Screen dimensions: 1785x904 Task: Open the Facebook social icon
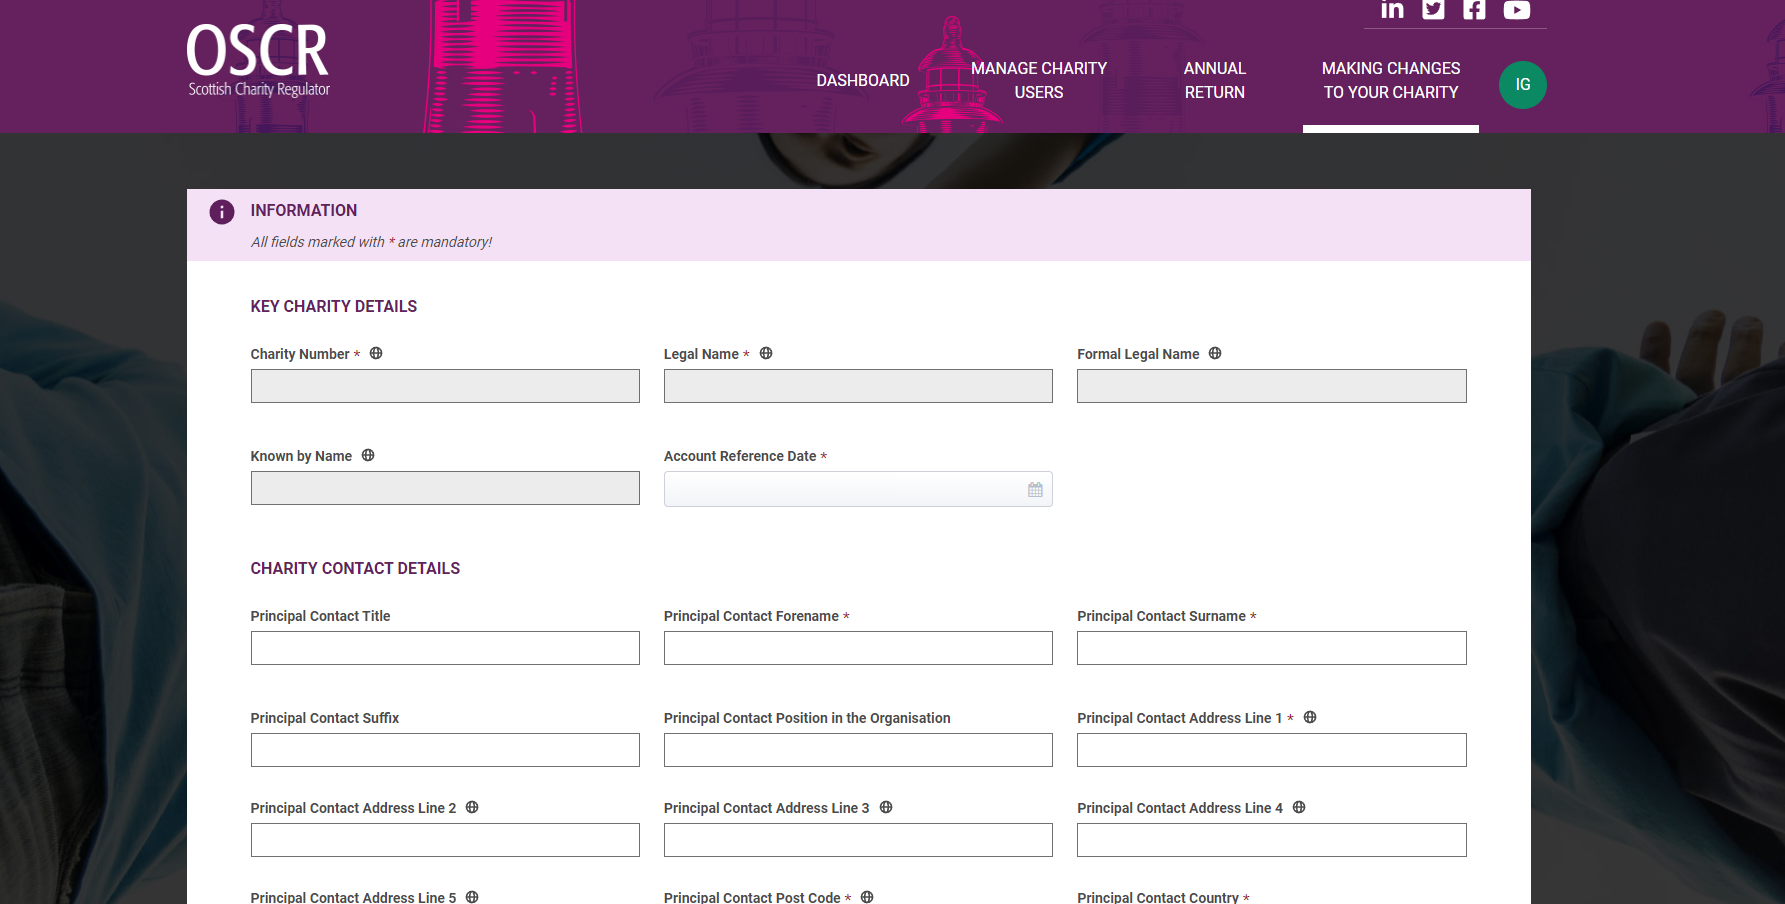(x=1474, y=9)
